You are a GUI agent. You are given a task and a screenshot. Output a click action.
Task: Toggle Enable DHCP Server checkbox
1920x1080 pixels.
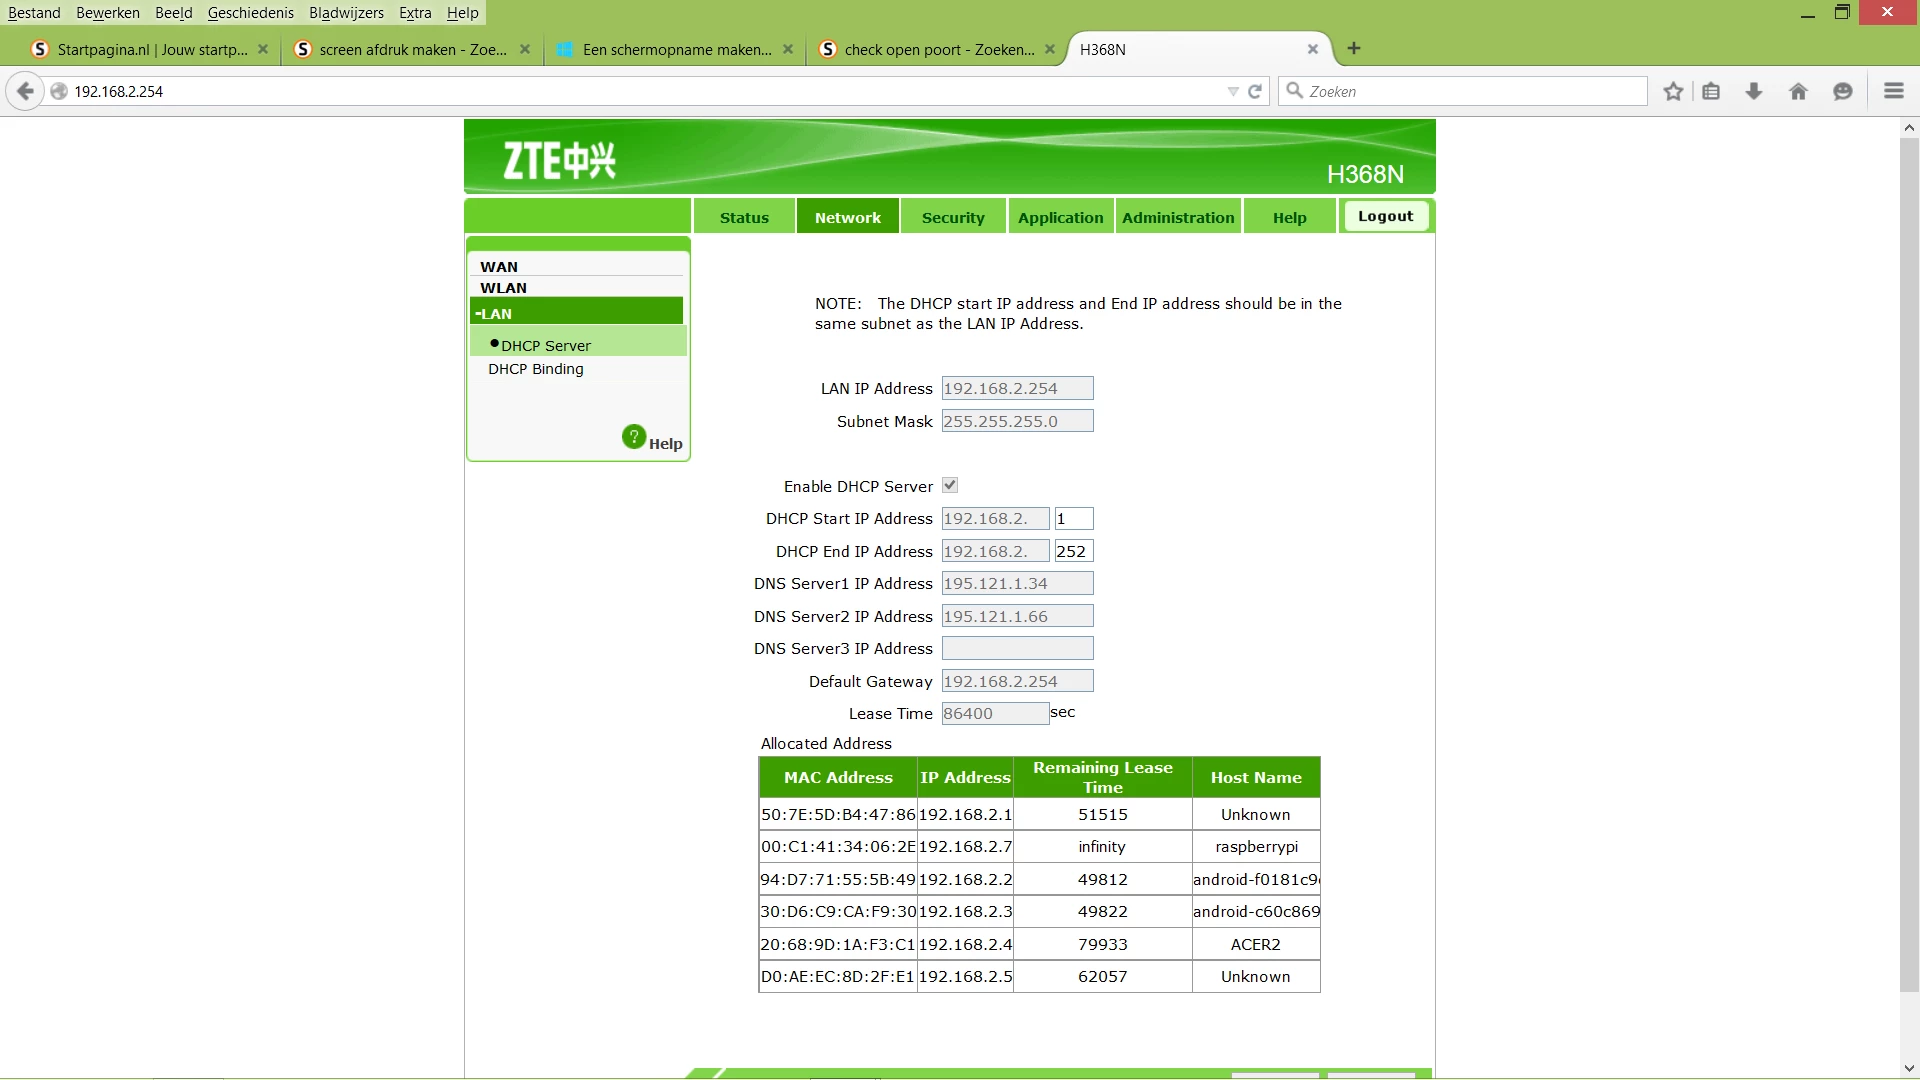pyautogui.click(x=950, y=485)
